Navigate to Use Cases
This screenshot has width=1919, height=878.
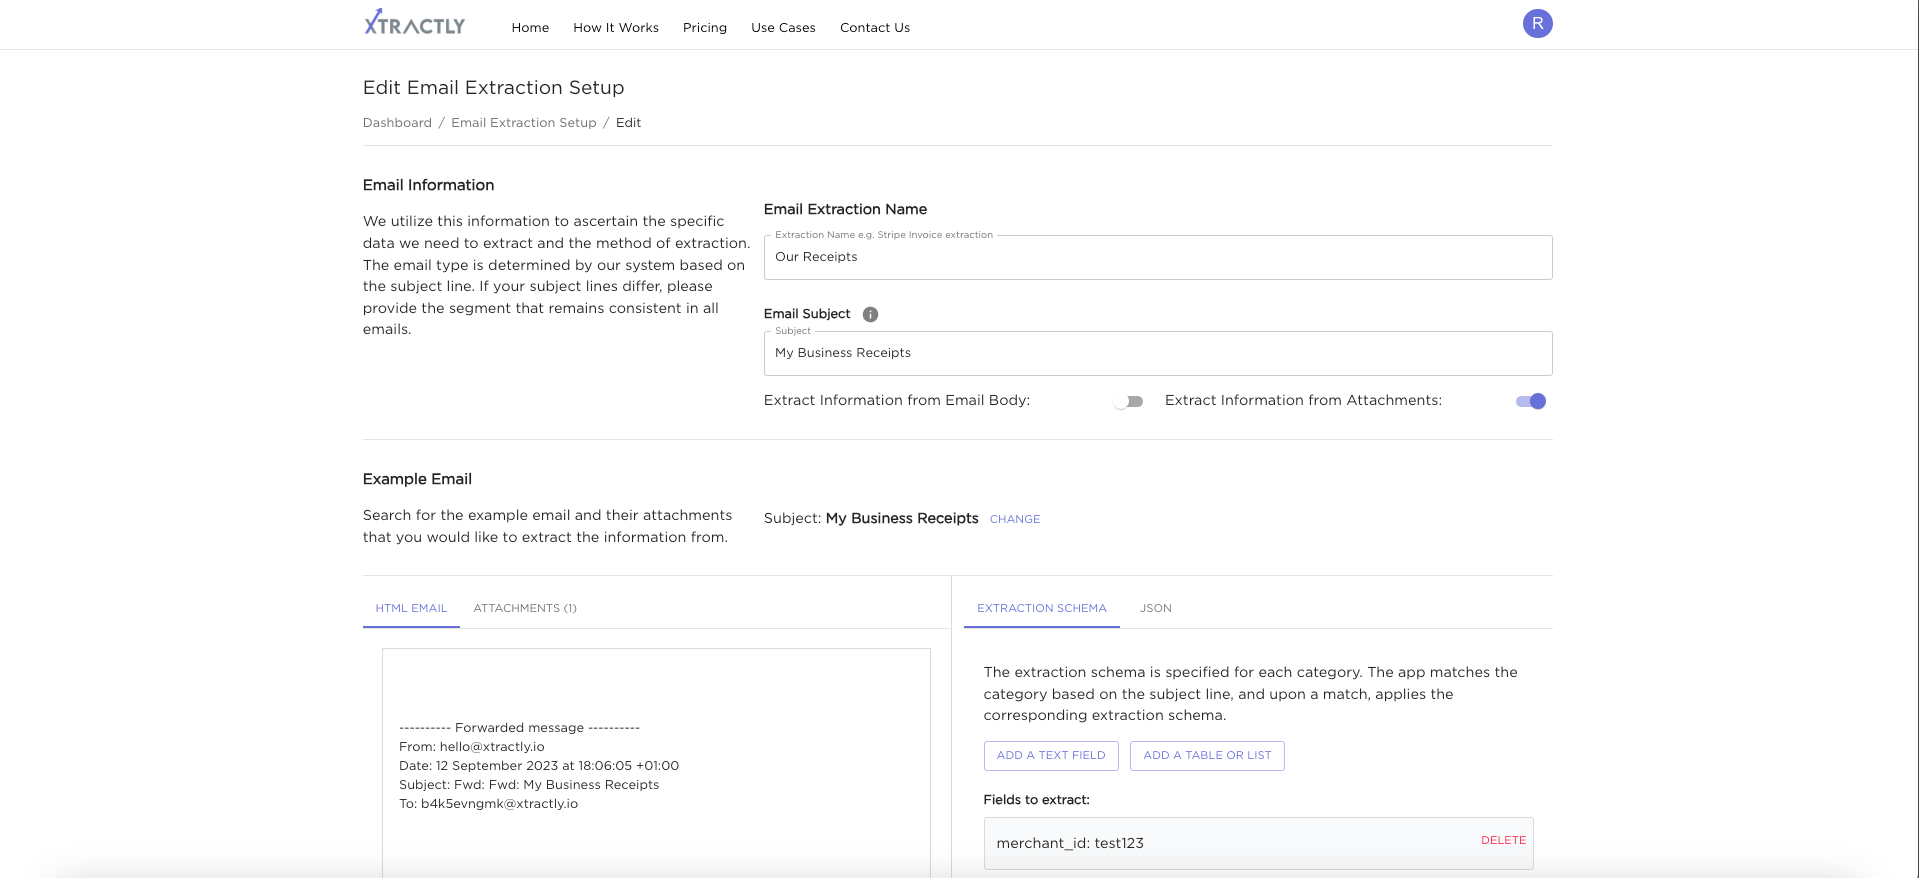pyautogui.click(x=783, y=28)
